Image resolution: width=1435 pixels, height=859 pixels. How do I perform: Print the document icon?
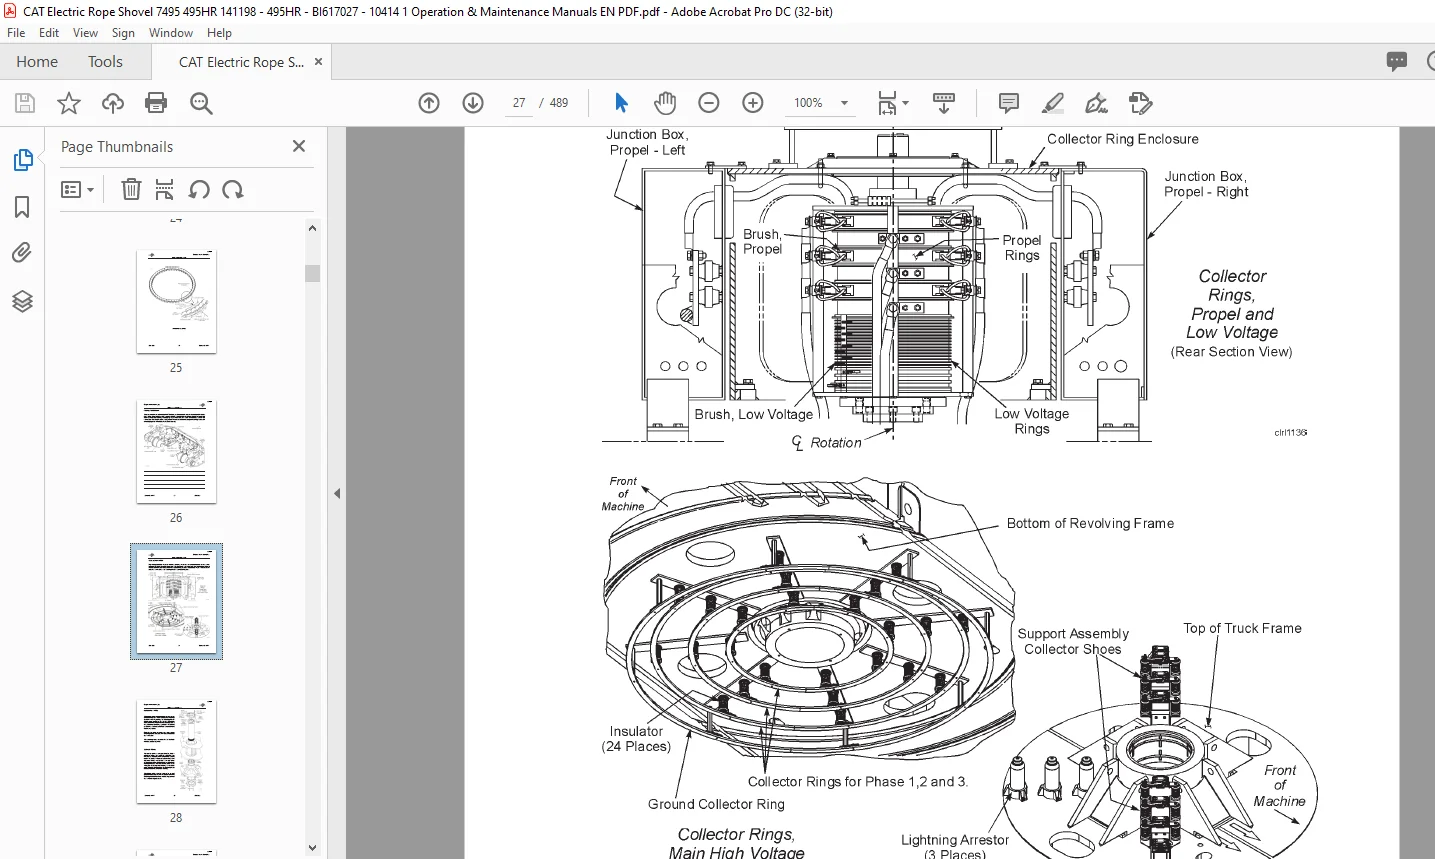click(x=156, y=103)
